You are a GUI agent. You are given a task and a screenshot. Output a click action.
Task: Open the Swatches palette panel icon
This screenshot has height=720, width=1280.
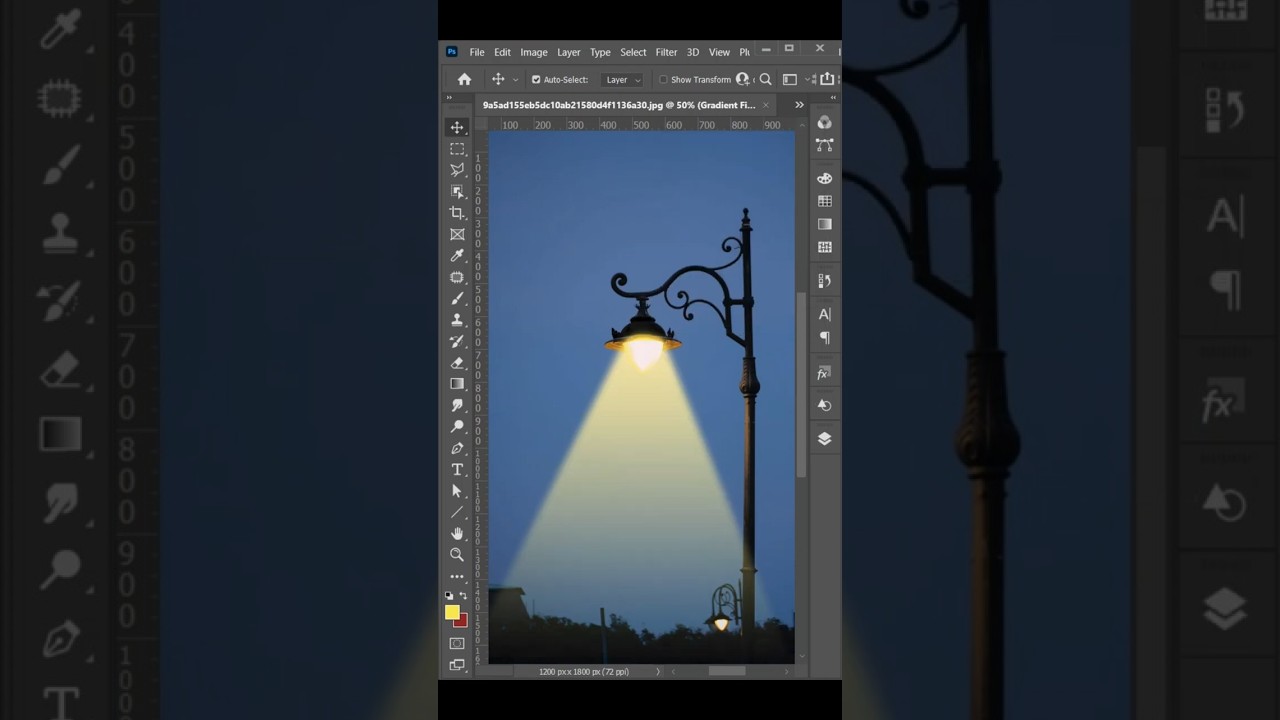(x=824, y=178)
